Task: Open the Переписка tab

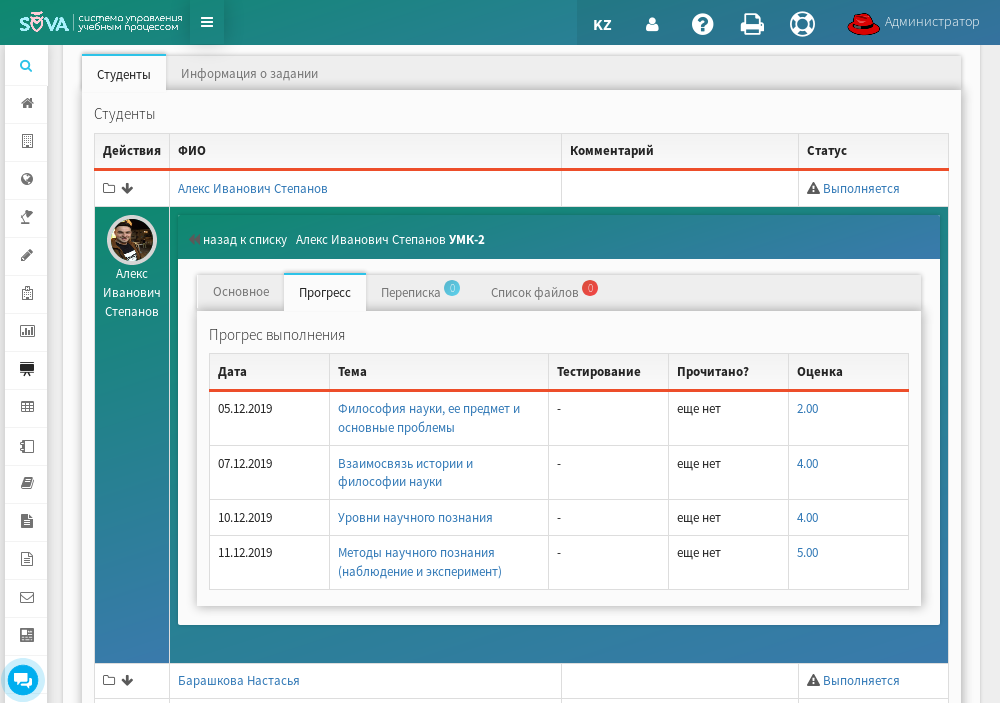Action: [420, 292]
